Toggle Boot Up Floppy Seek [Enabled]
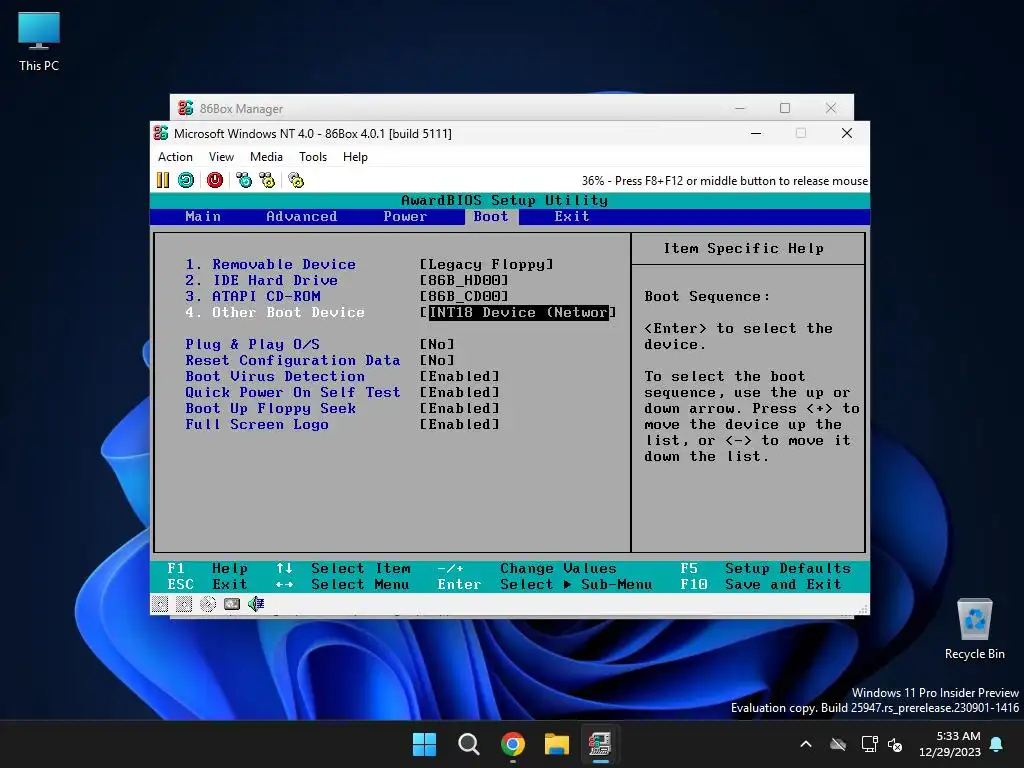The width and height of the screenshot is (1024, 768). (460, 408)
